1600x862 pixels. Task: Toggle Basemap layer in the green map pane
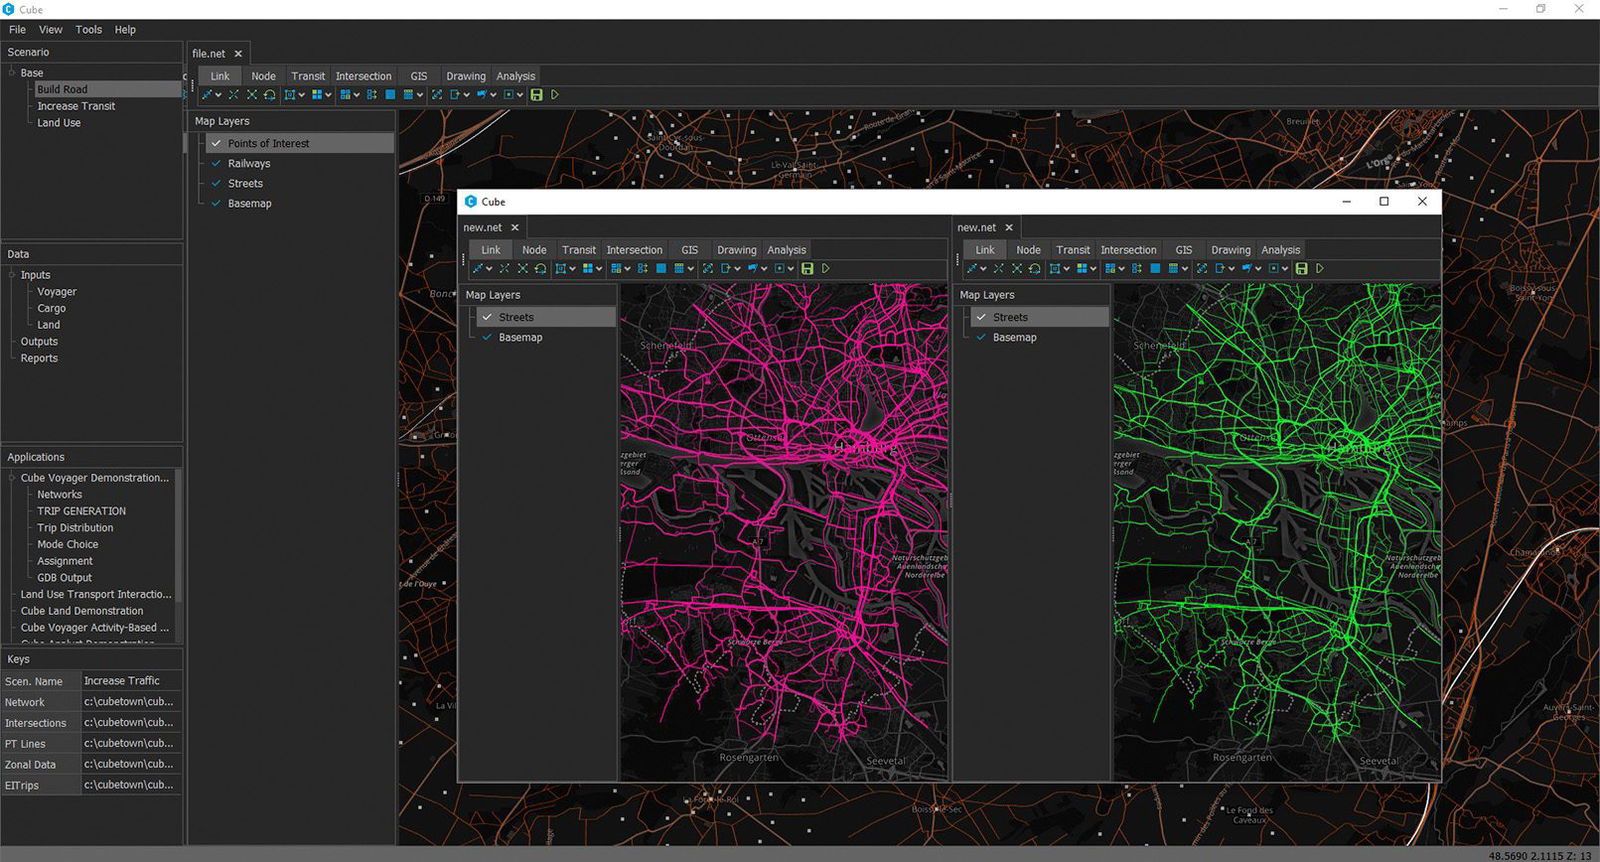[981, 337]
